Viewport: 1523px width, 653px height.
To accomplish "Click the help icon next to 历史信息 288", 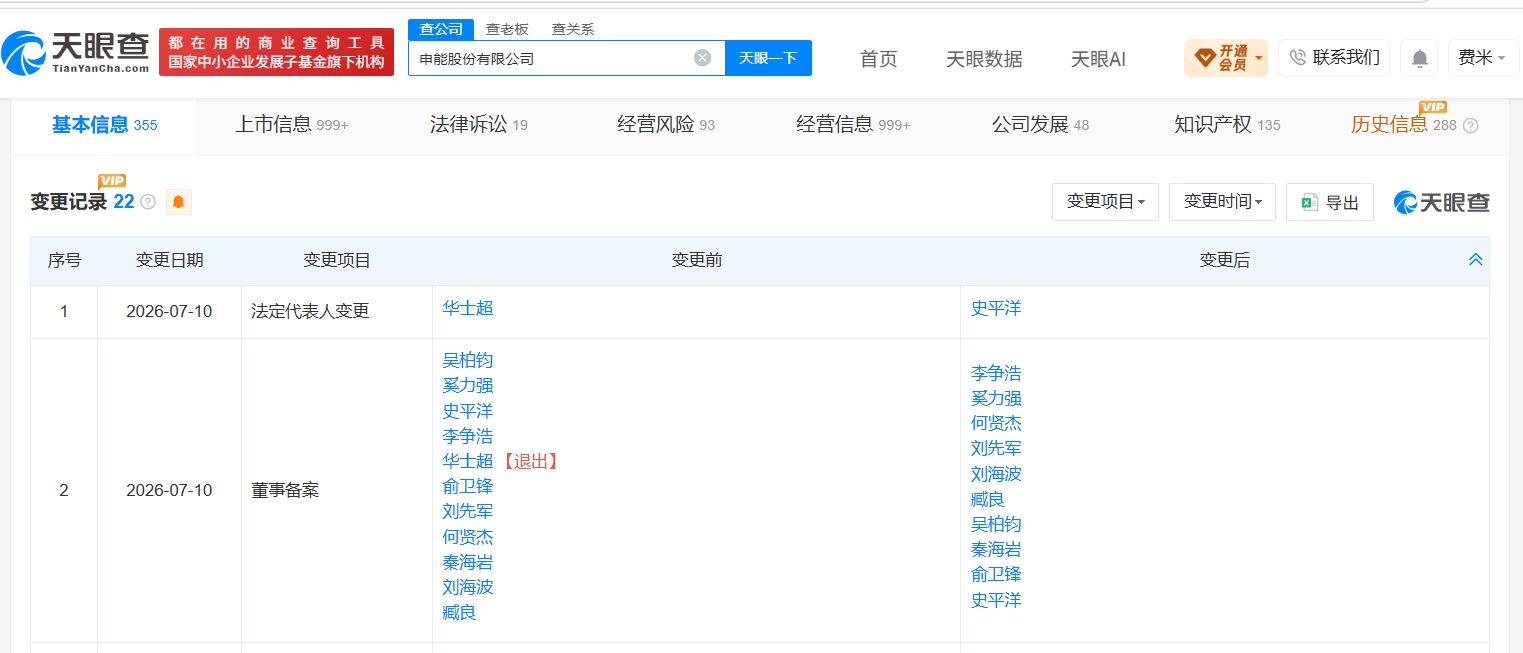I will coord(1470,126).
